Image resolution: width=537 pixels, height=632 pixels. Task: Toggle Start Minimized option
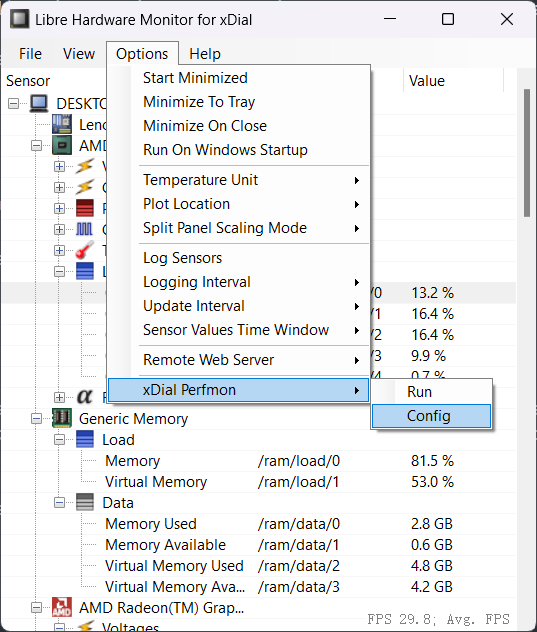pyautogui.click(x=239, y=78)
